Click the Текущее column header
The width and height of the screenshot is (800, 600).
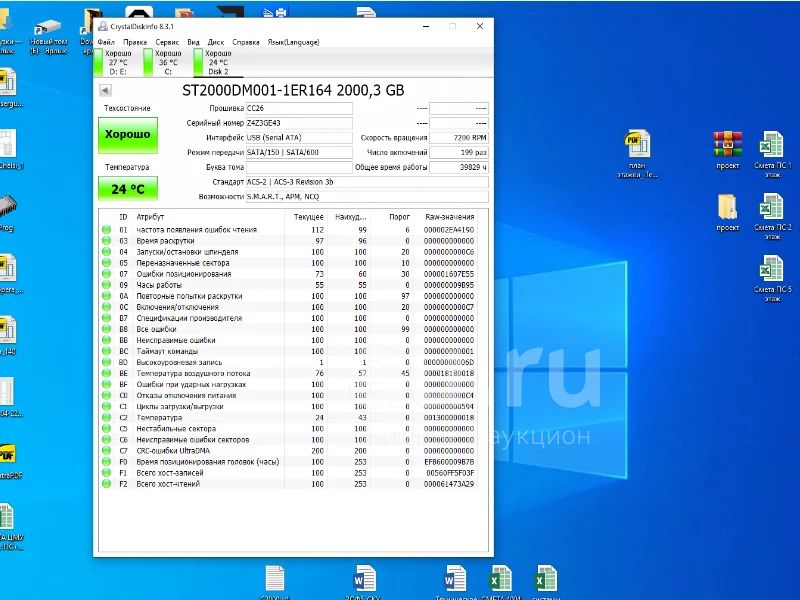coord(309,217)
